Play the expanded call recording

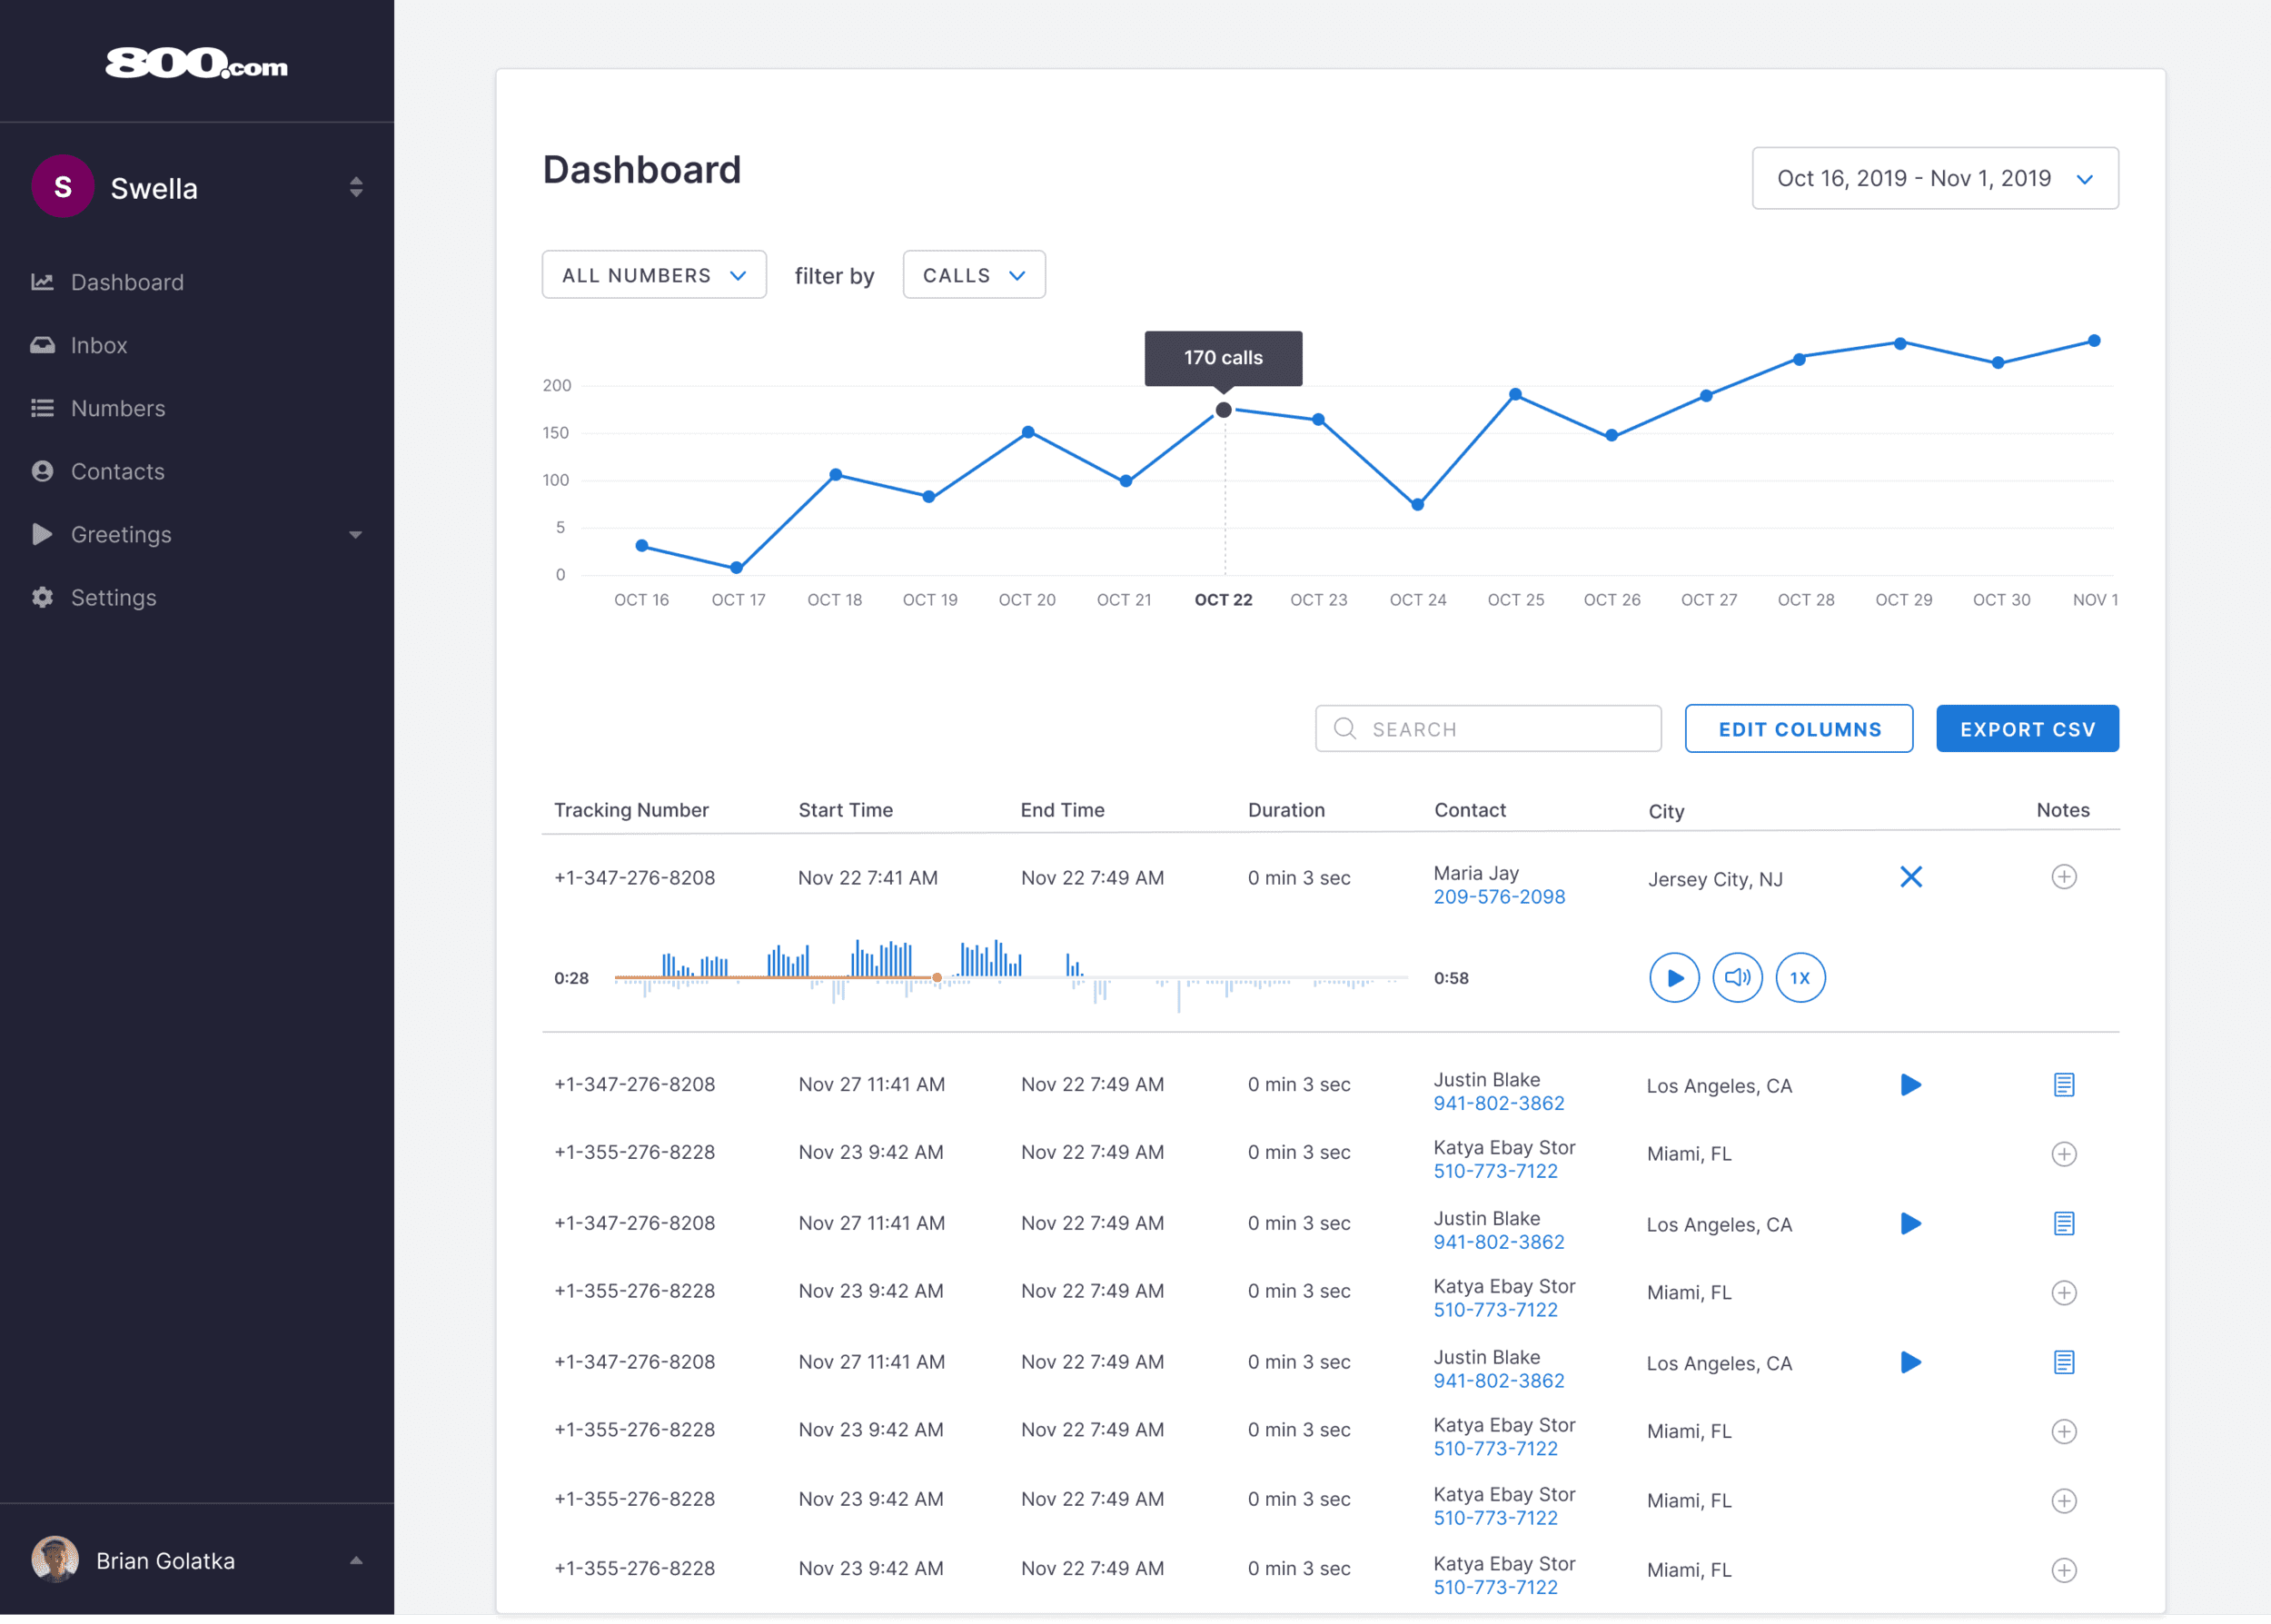[1674, 978]
